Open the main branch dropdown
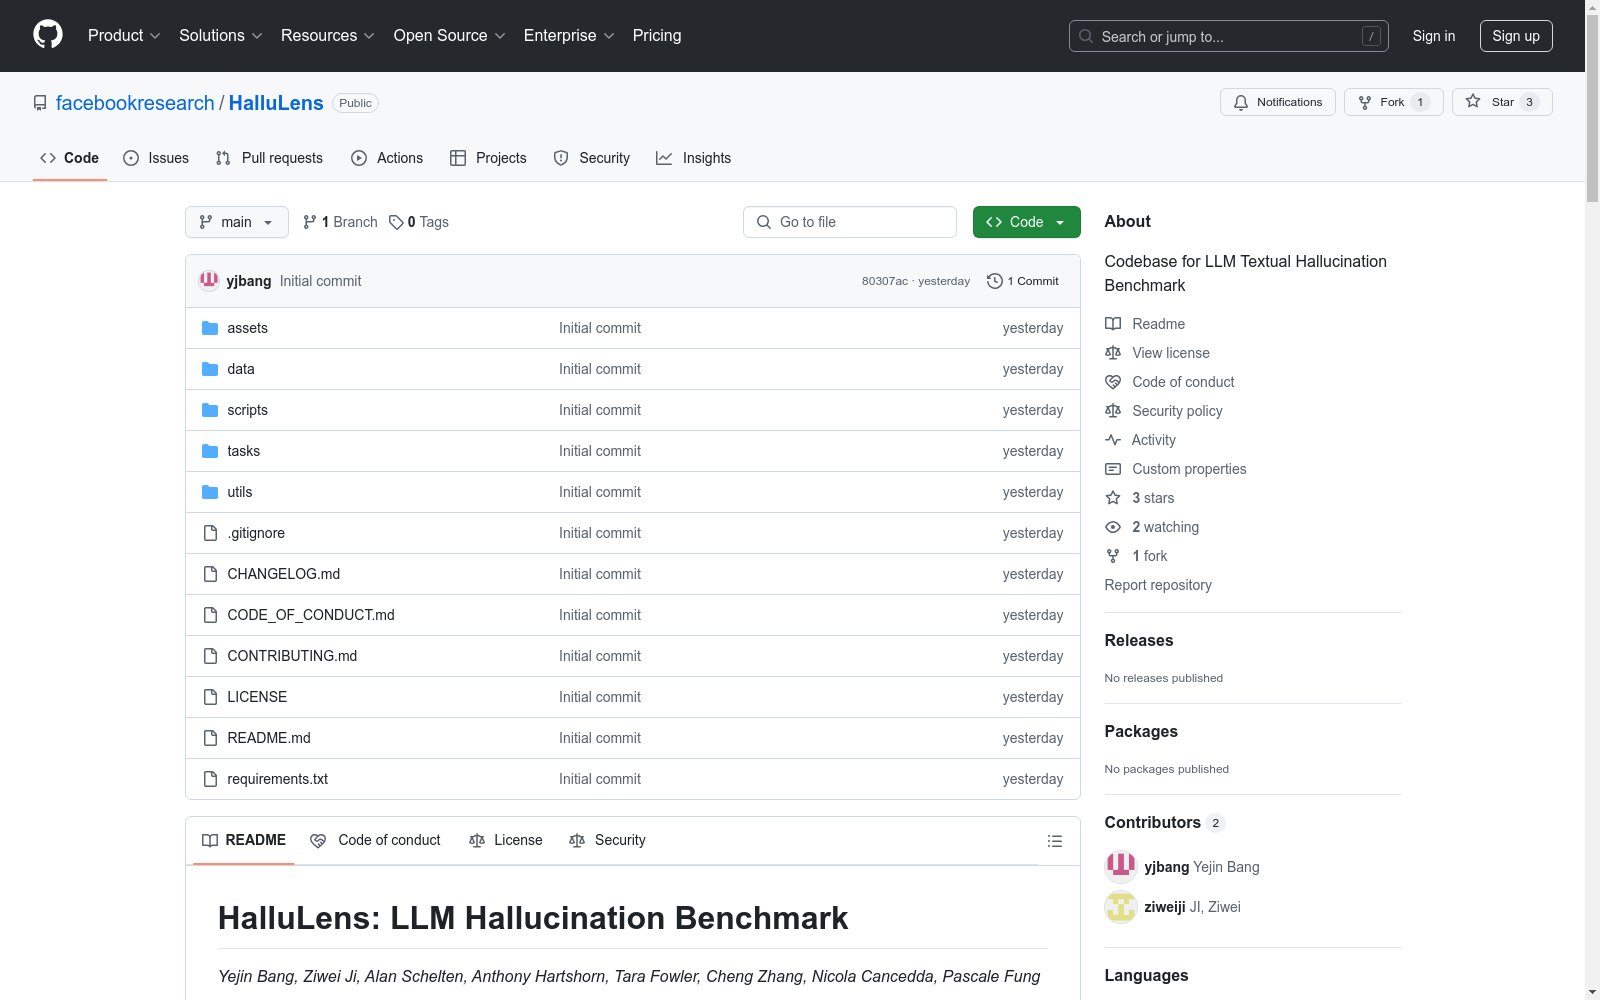1600x1000 pixels. (236, 222)
